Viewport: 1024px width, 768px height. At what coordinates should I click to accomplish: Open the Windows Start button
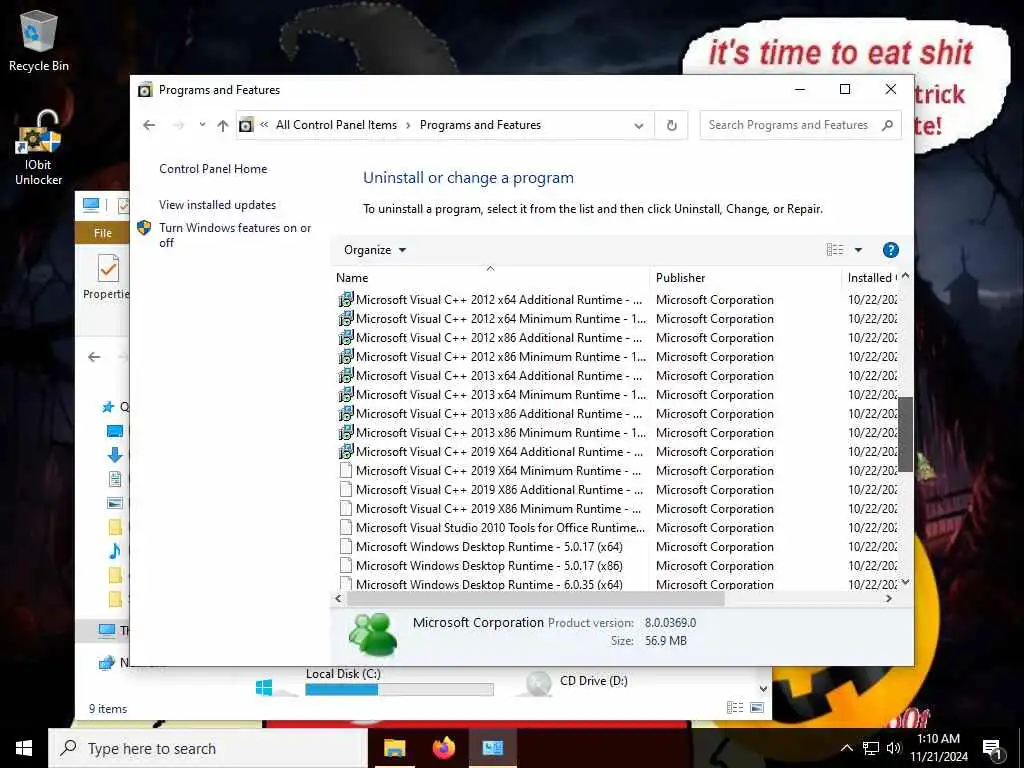click(x=24, y=748)
